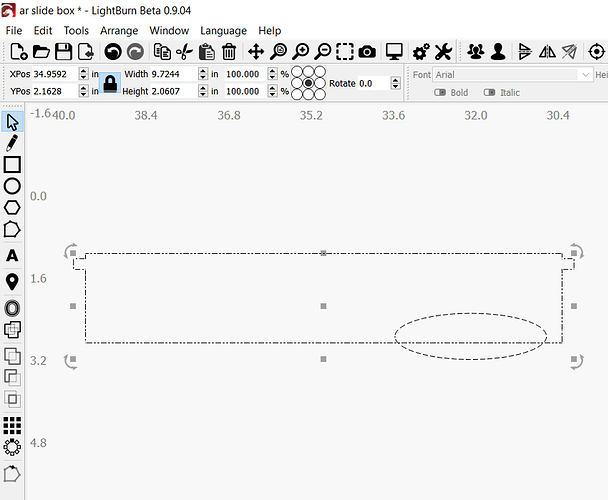The image size is (608, 500).
Task: Import file icon in toolbar
Action: click(x=86, y=51)
